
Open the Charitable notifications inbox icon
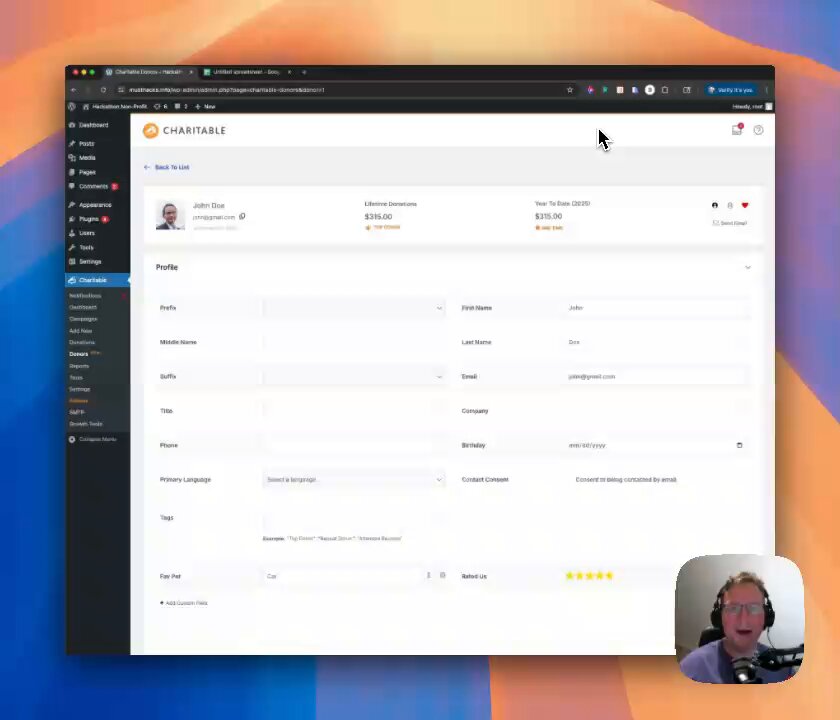(737, 130)
